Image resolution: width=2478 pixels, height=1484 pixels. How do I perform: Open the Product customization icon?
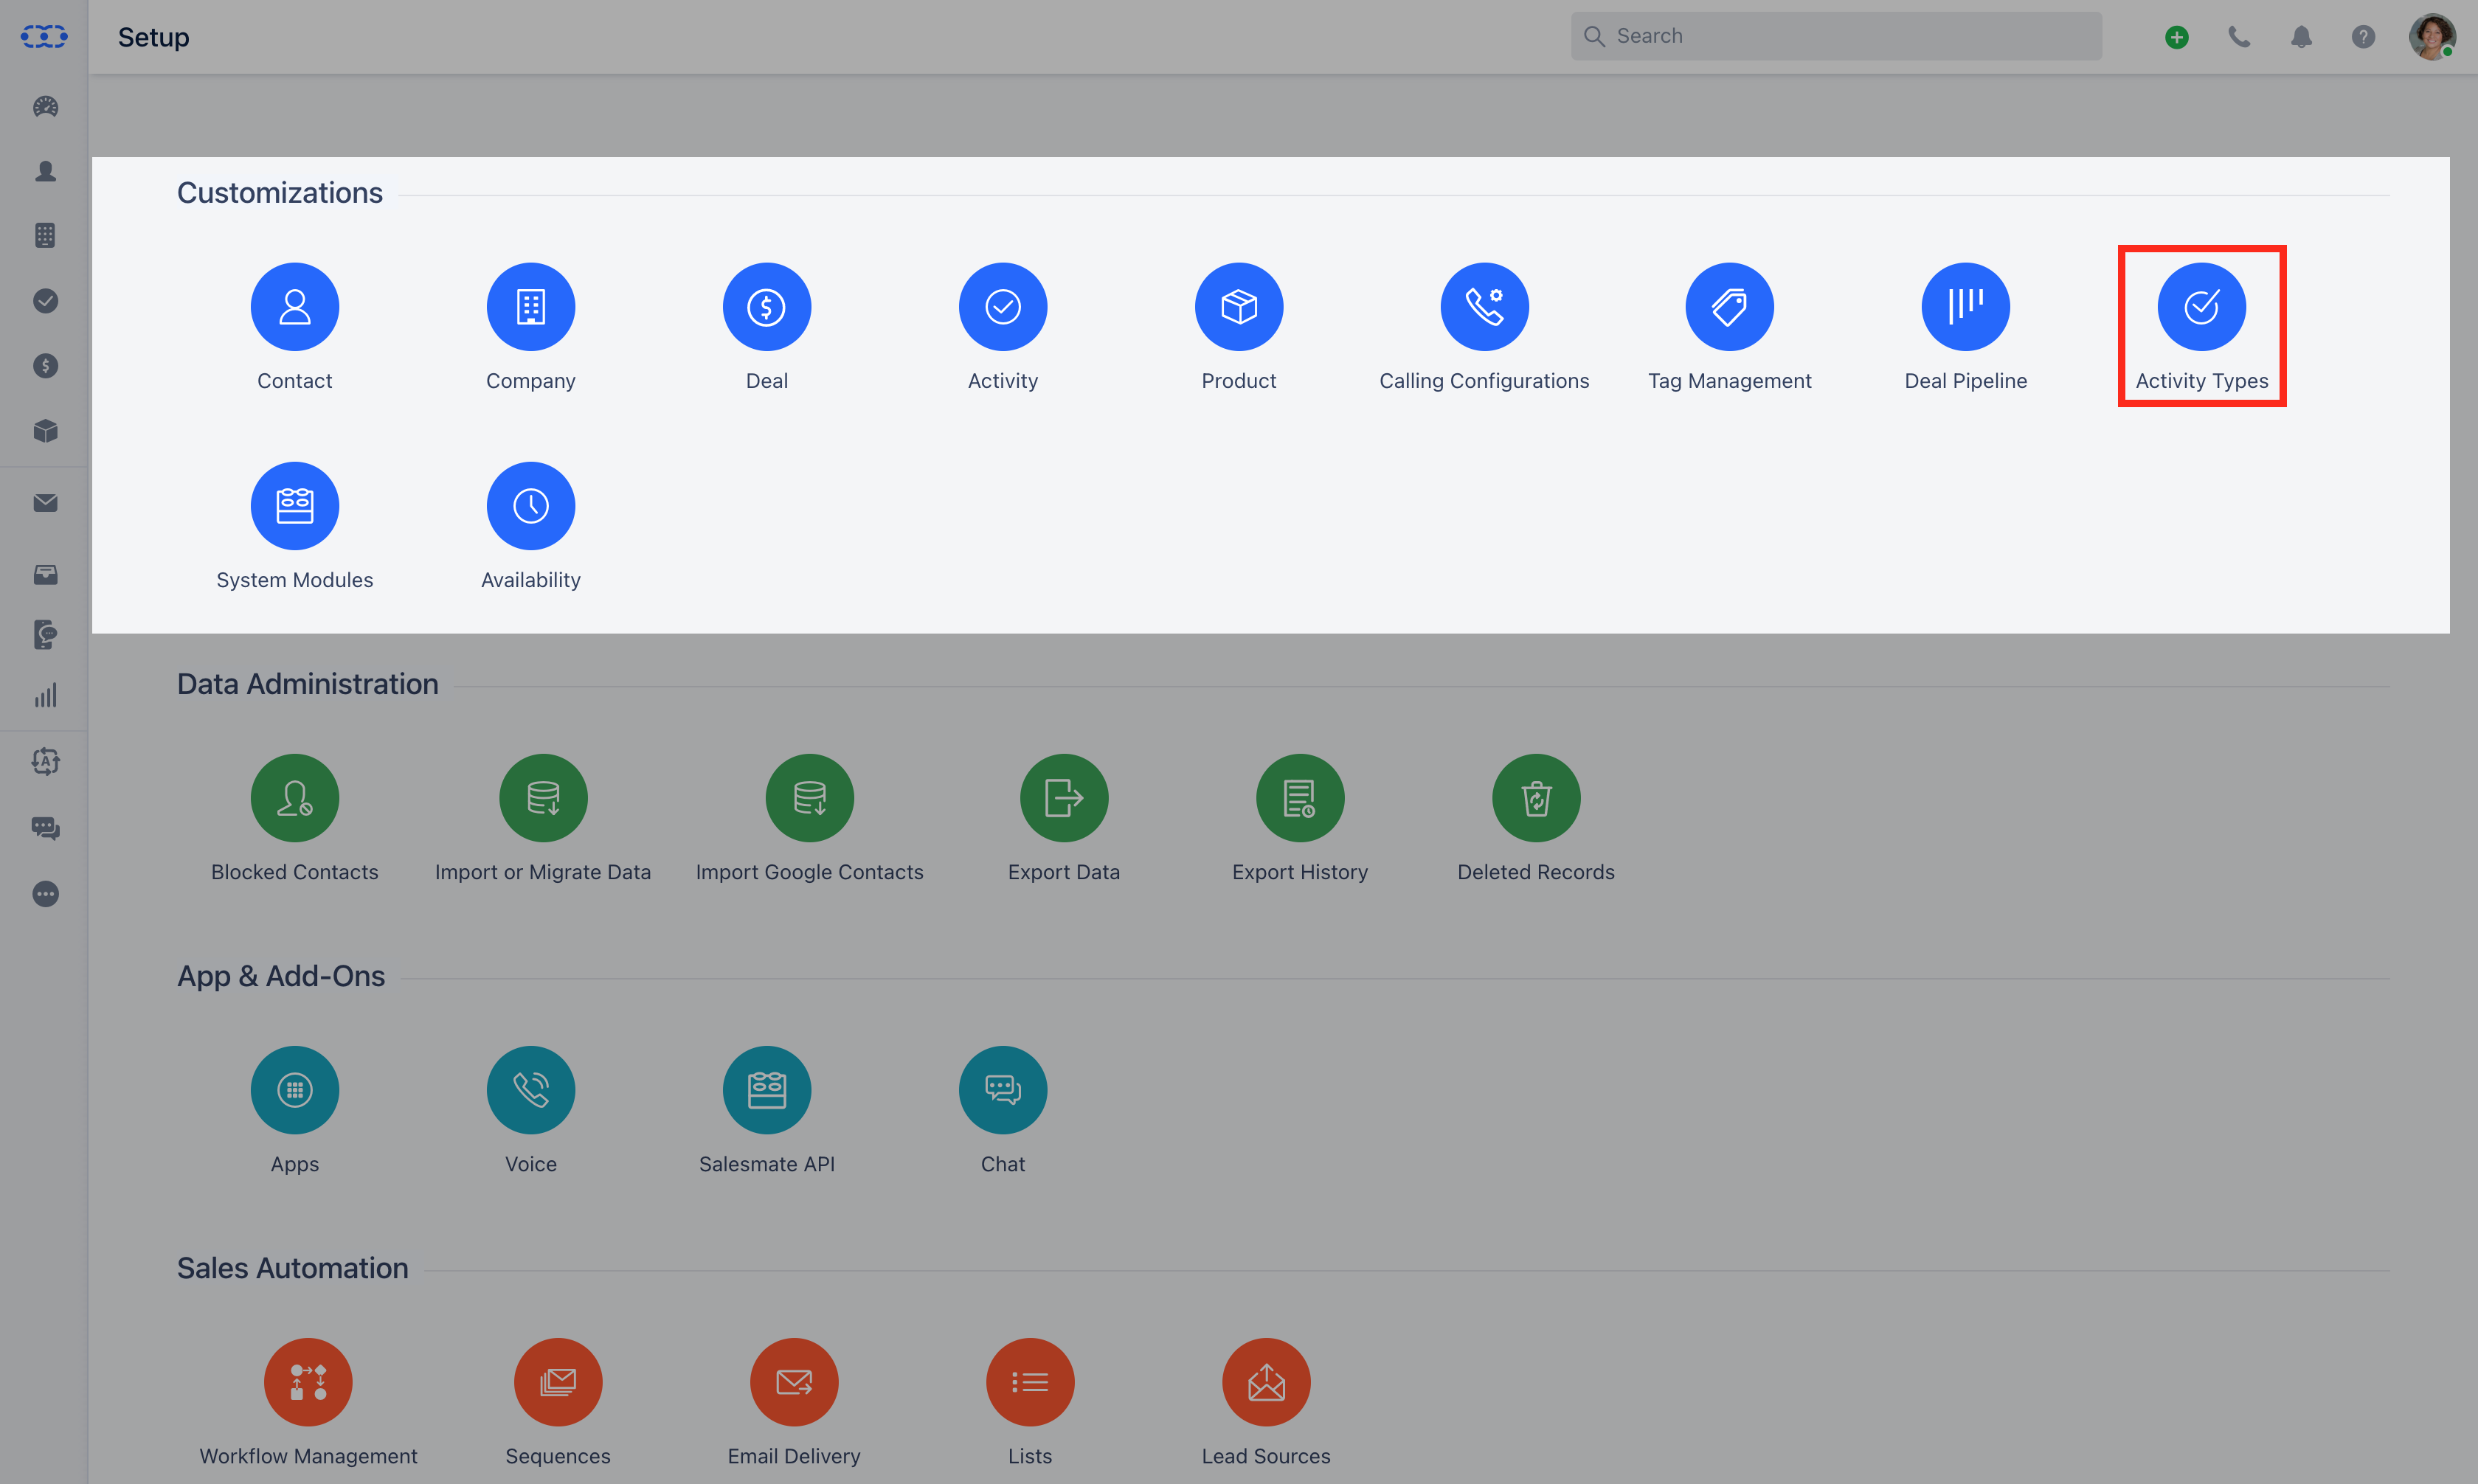(x=1238, y=307)
